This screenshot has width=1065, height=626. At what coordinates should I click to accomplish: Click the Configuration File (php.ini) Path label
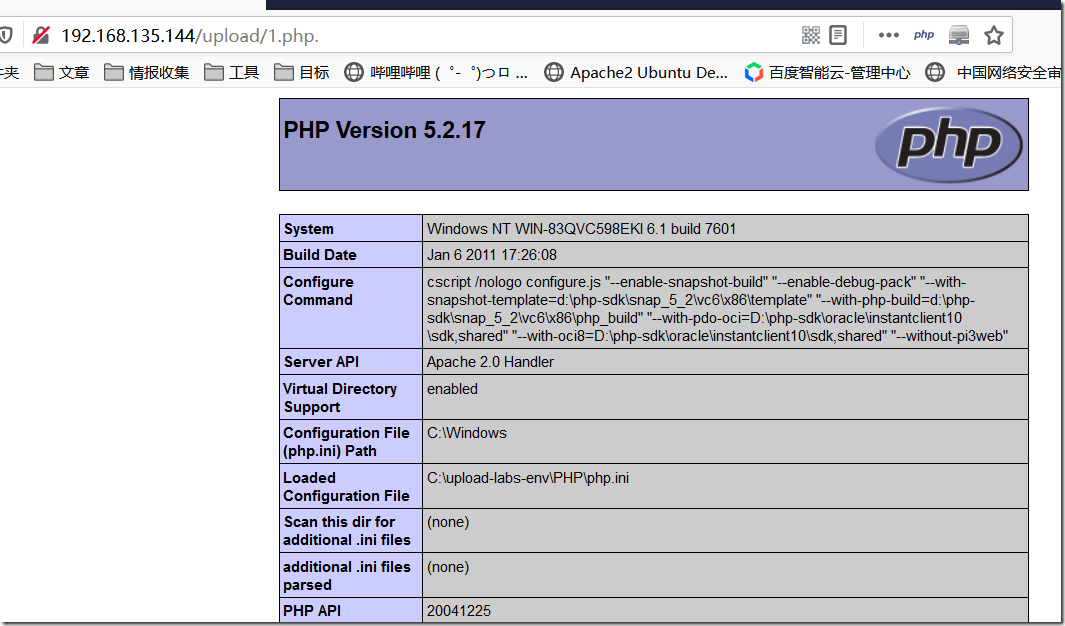(x=346, y=442)
